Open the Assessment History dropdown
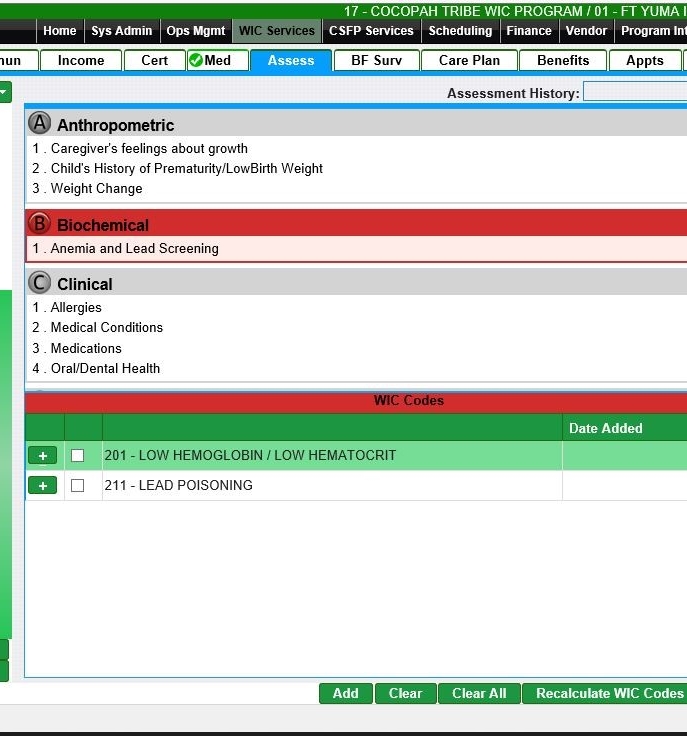Image resolution: width=687 pixels, height=736 pixels. click(x=634, y=93)
